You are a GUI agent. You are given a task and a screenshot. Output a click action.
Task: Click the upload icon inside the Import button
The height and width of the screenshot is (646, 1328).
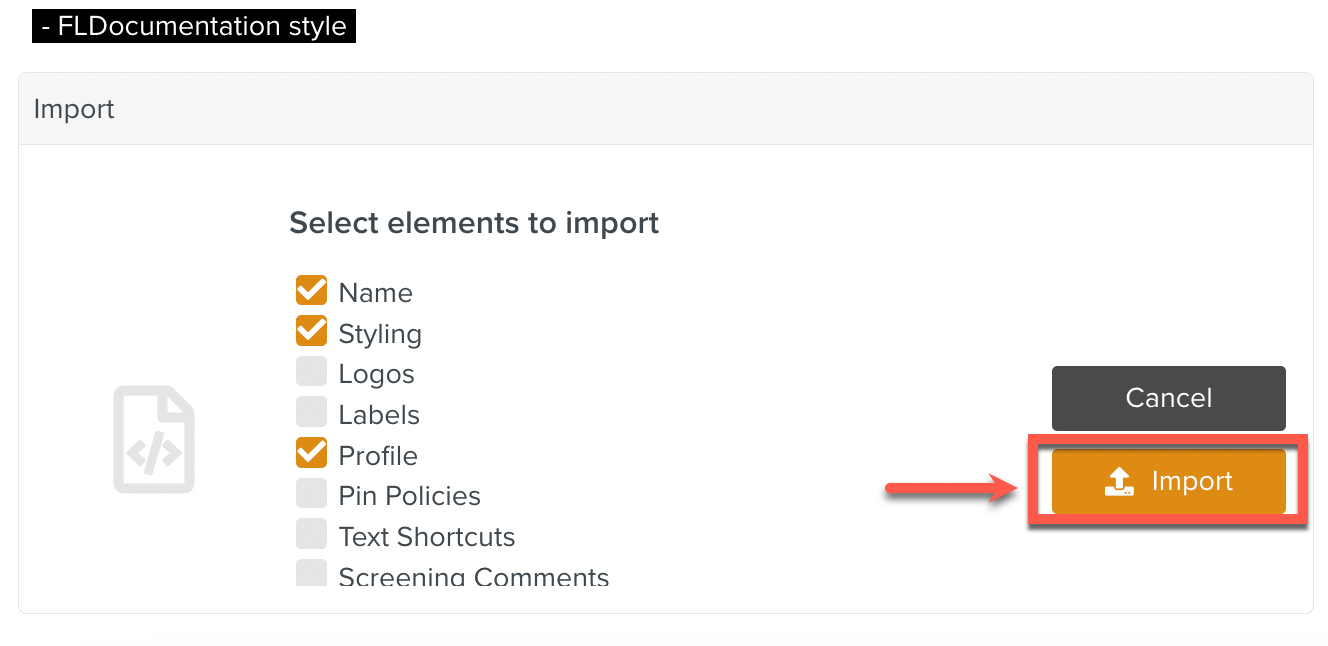[1119, 481]
